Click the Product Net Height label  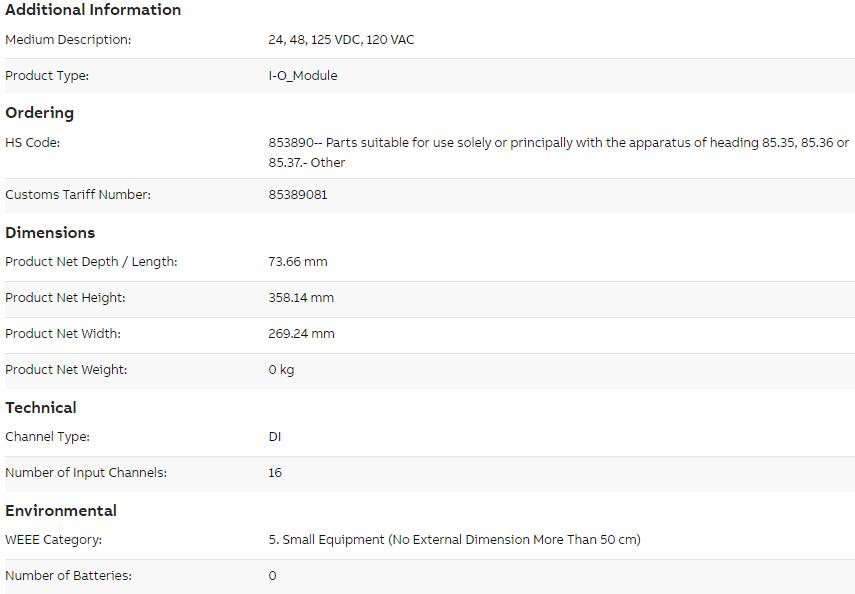[65, 298]
